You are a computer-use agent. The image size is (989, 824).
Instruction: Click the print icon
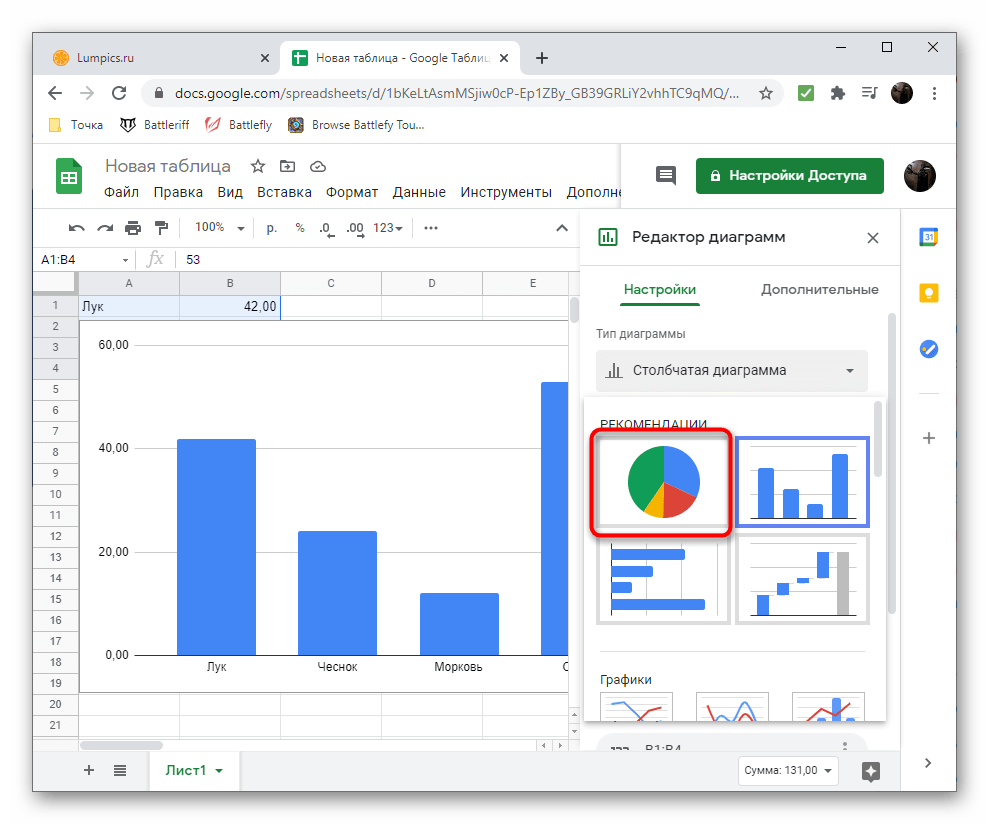click(133, 228)
